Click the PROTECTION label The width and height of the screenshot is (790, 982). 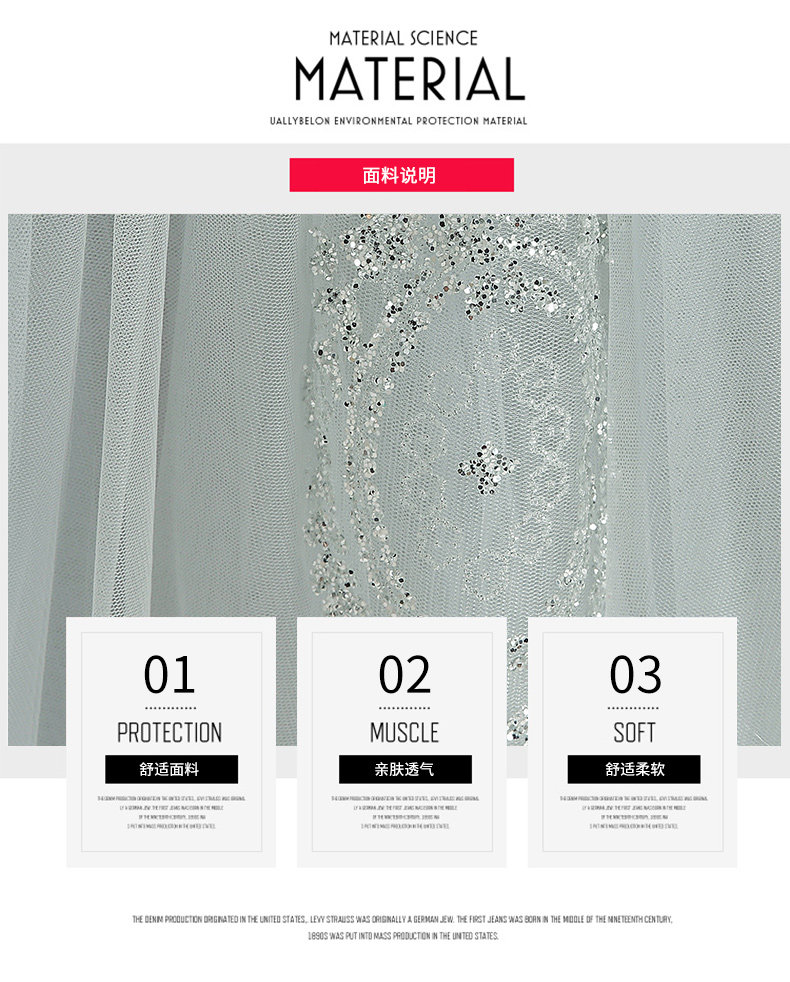click(x=170, y=733)
